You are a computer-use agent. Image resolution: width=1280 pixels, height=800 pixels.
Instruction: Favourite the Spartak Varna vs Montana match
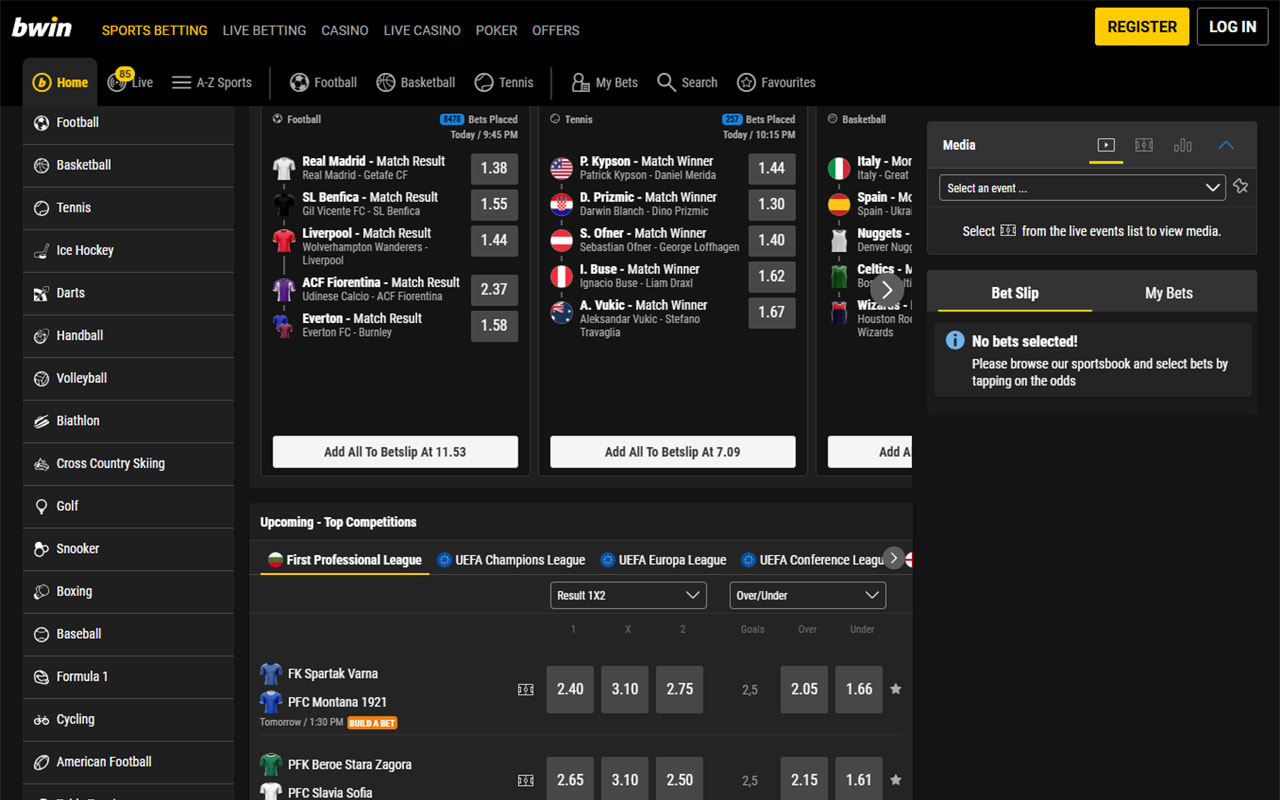click(896, 689)
